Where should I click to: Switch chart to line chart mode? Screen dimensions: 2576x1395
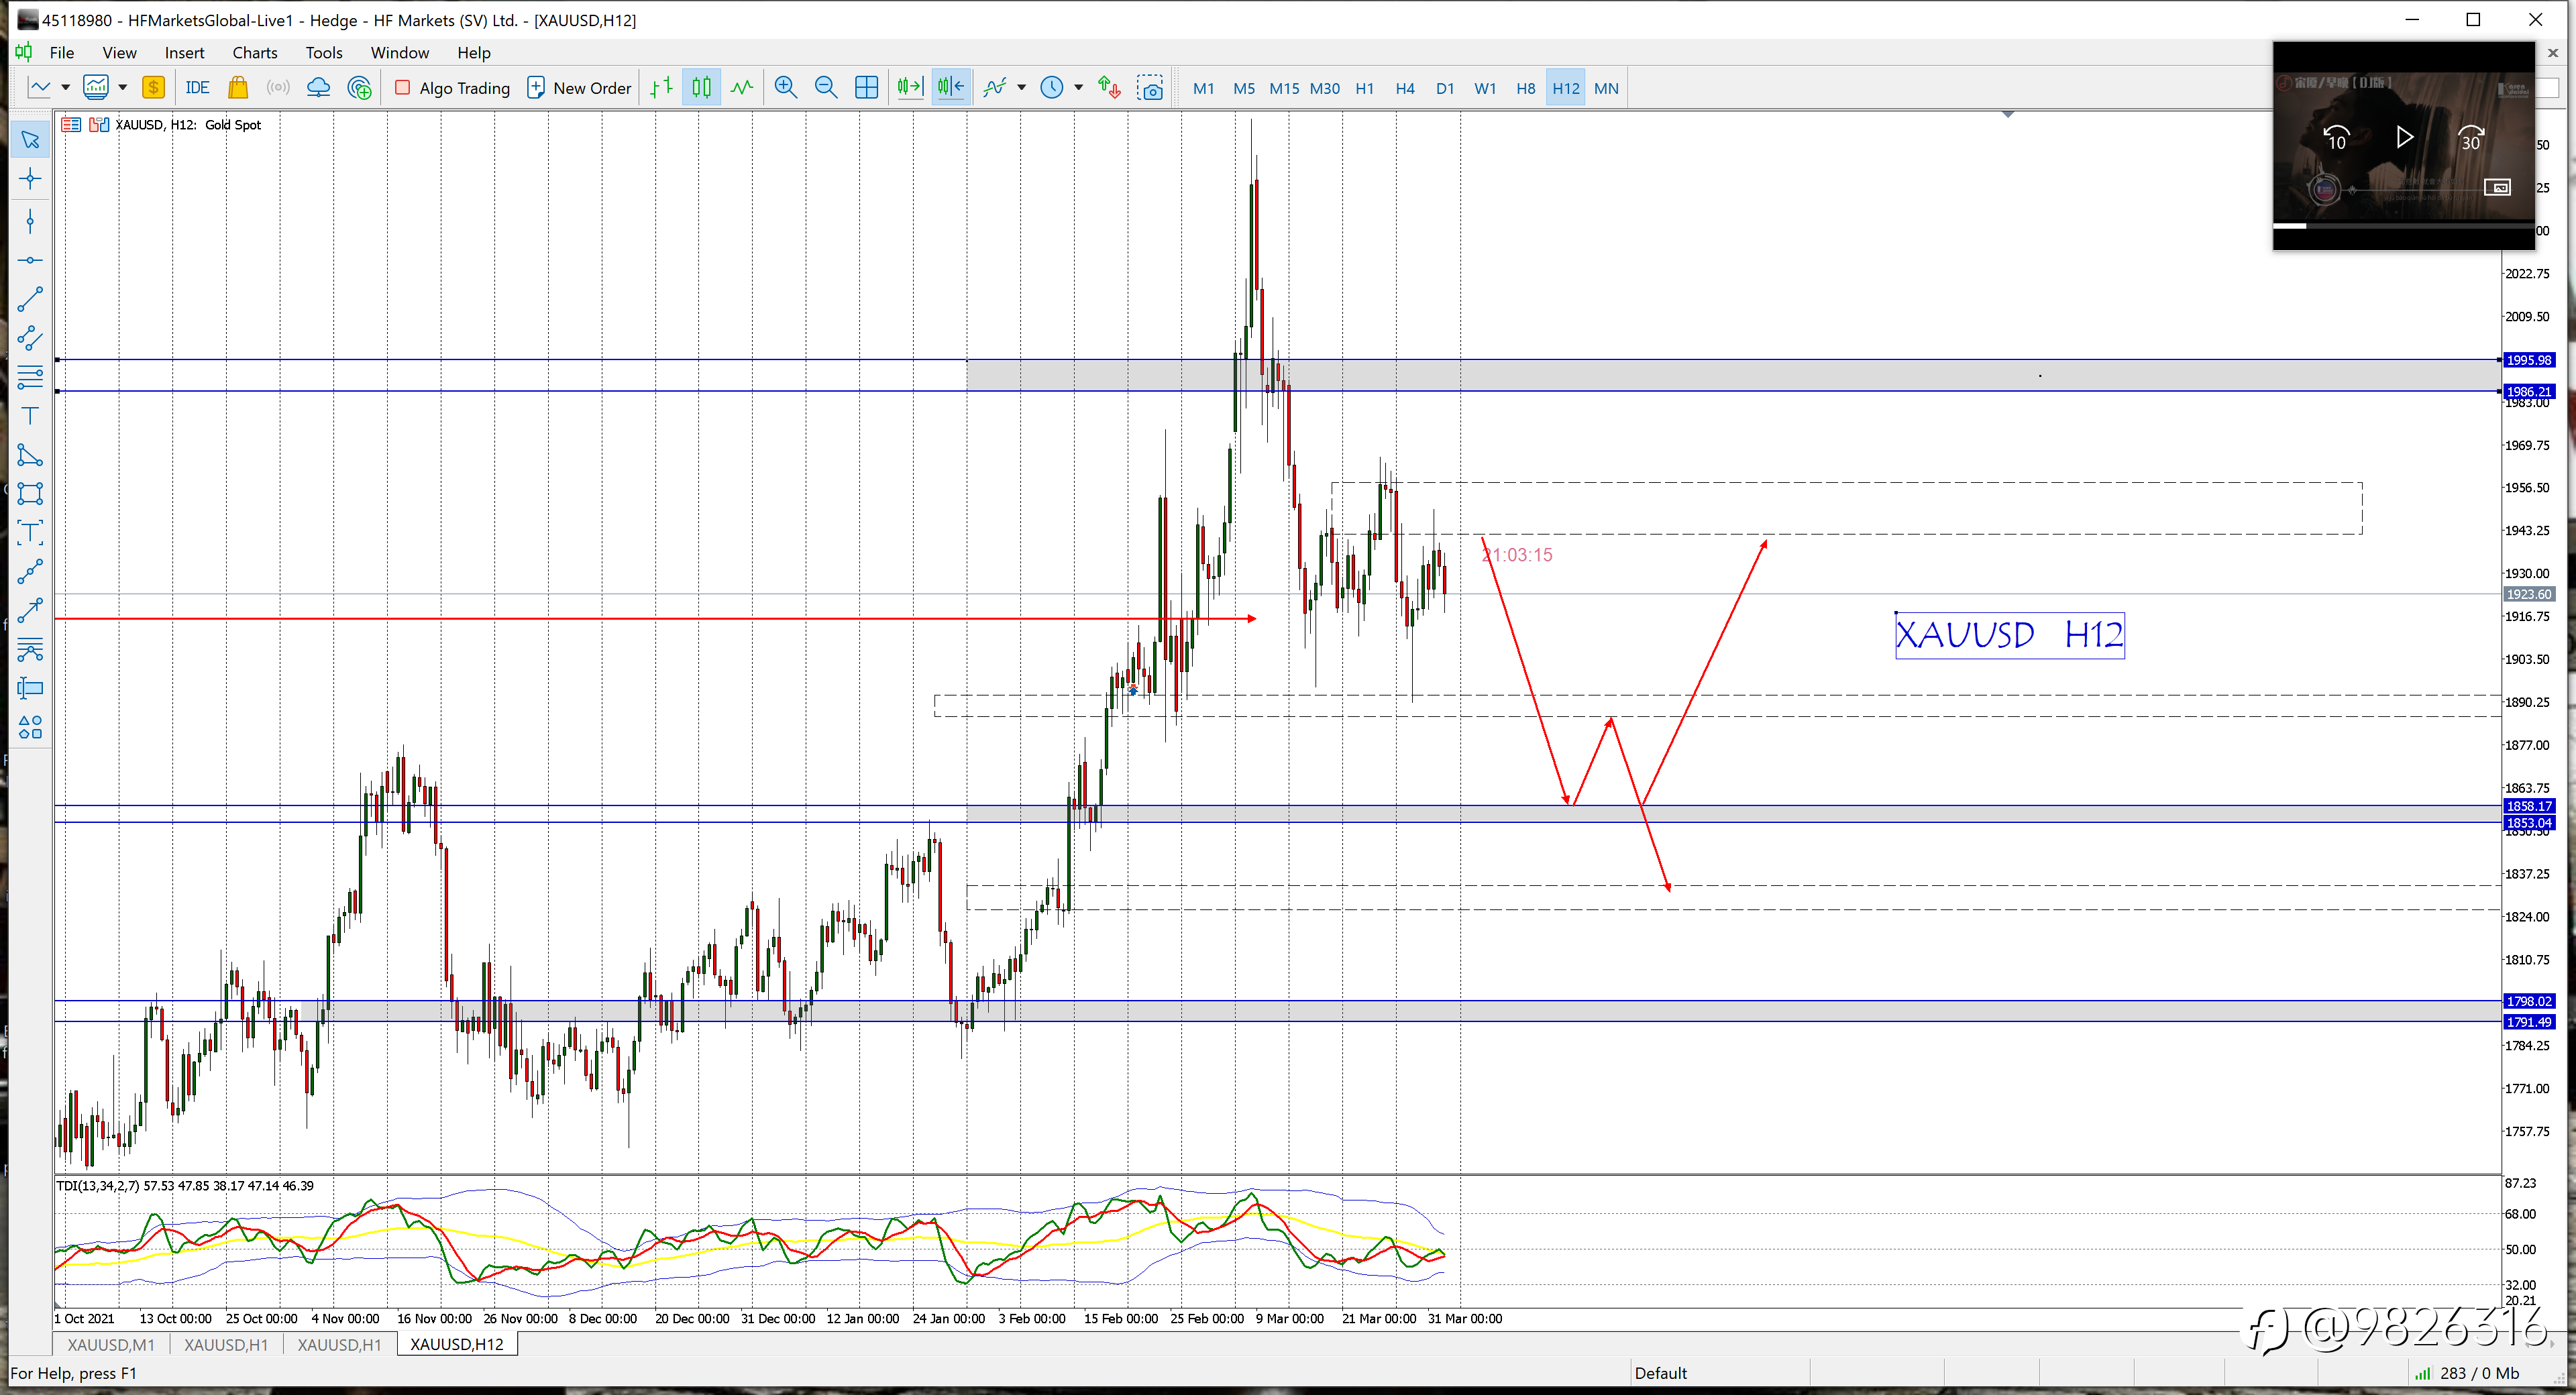[742, 88]
